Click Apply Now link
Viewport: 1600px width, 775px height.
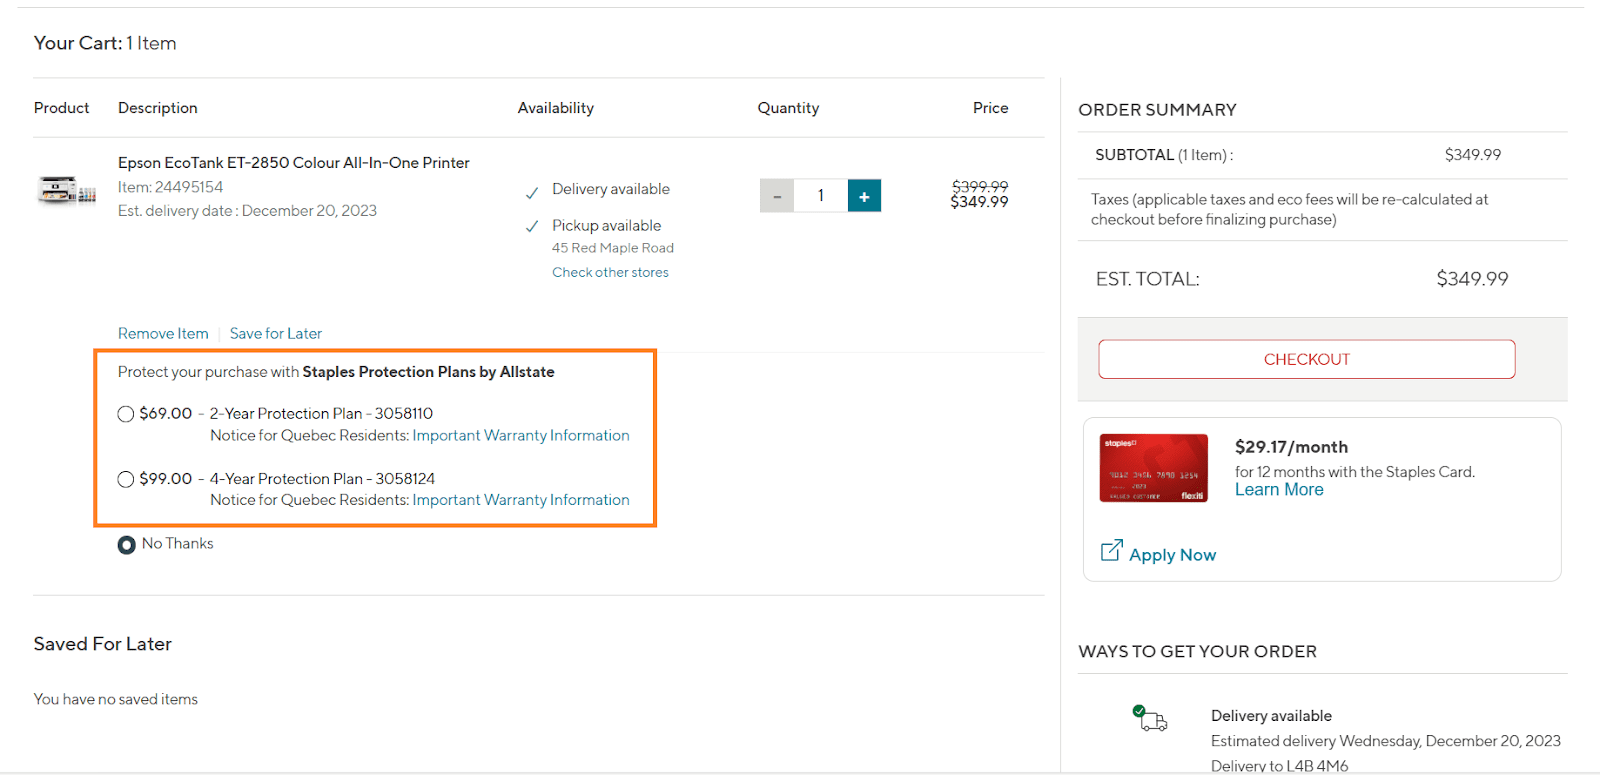[1172, 555]
